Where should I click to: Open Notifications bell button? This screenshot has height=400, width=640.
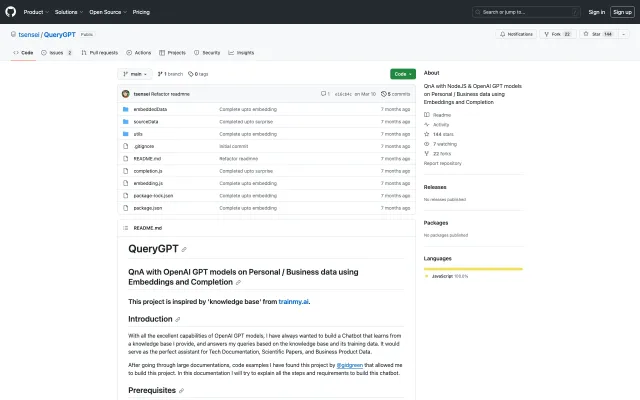coord(517,34)
